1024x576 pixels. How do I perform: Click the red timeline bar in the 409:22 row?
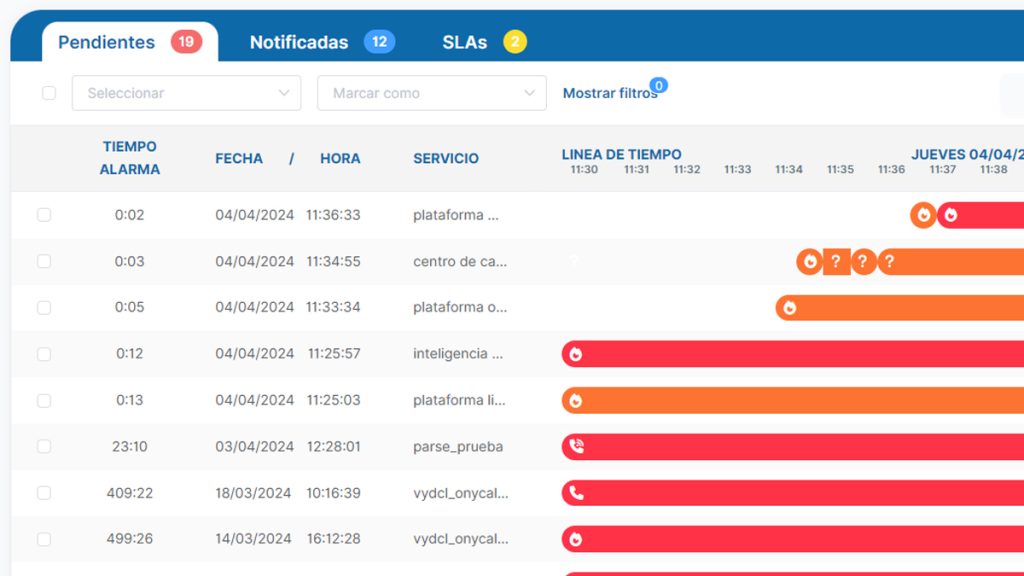(793, 492)
